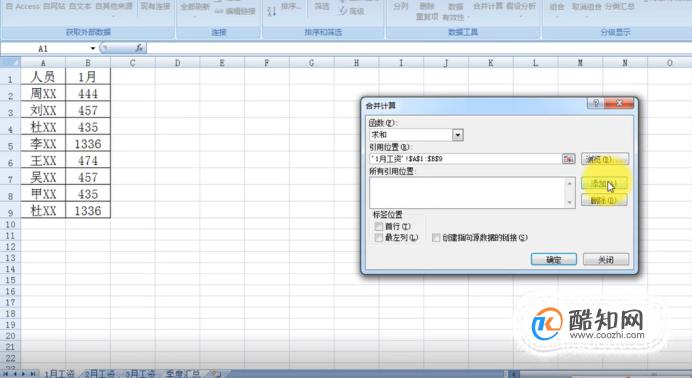Click the reference list scroll up arrow
Viewport: 692px width, 378px height.
(570, 183)
